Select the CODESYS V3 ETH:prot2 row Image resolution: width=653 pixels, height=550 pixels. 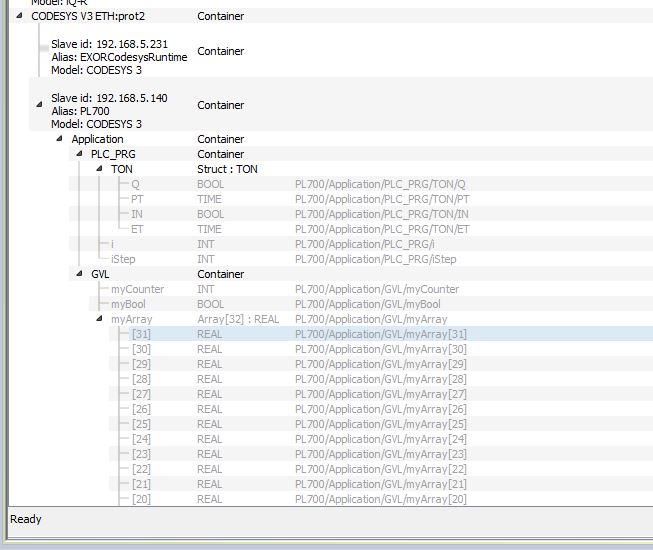click(88, 16)
